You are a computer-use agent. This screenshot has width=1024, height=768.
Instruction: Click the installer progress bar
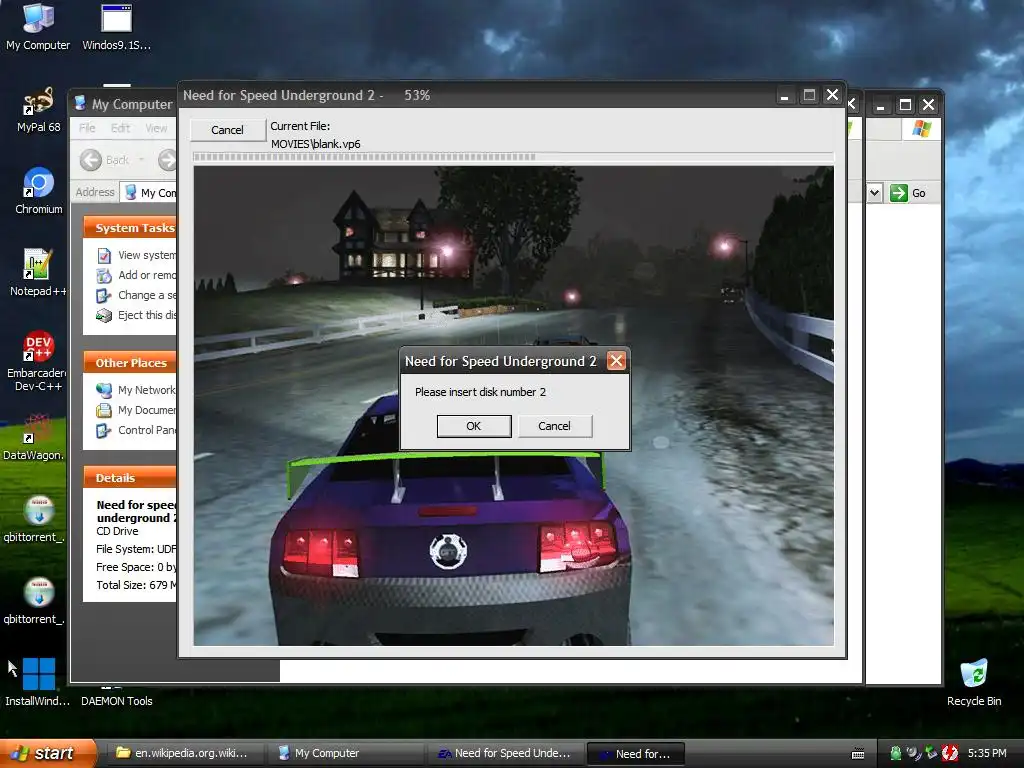pyautogui.click(x=513, y=157)
